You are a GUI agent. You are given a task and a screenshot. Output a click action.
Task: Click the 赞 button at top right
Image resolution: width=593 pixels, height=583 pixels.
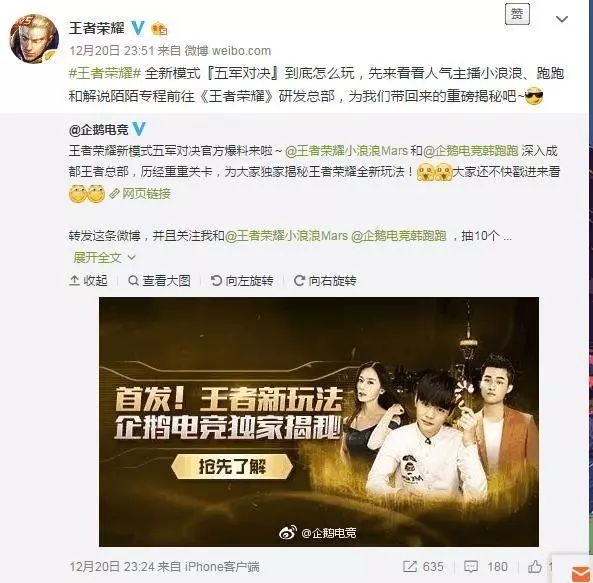click(517, 14)
